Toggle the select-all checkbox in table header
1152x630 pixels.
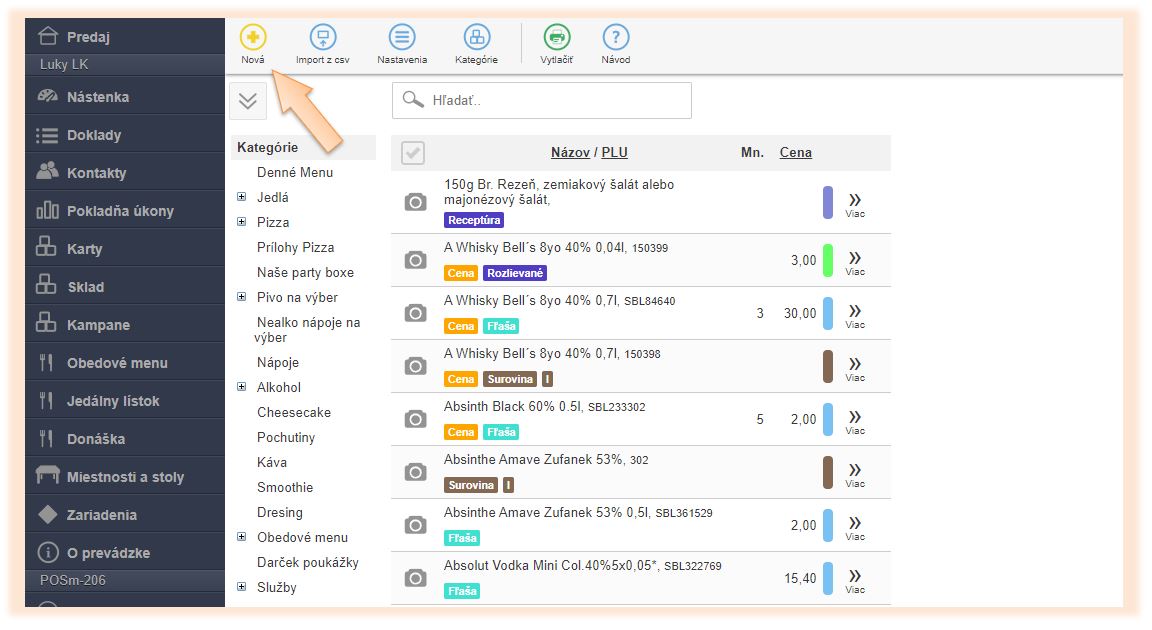(412, 153)
